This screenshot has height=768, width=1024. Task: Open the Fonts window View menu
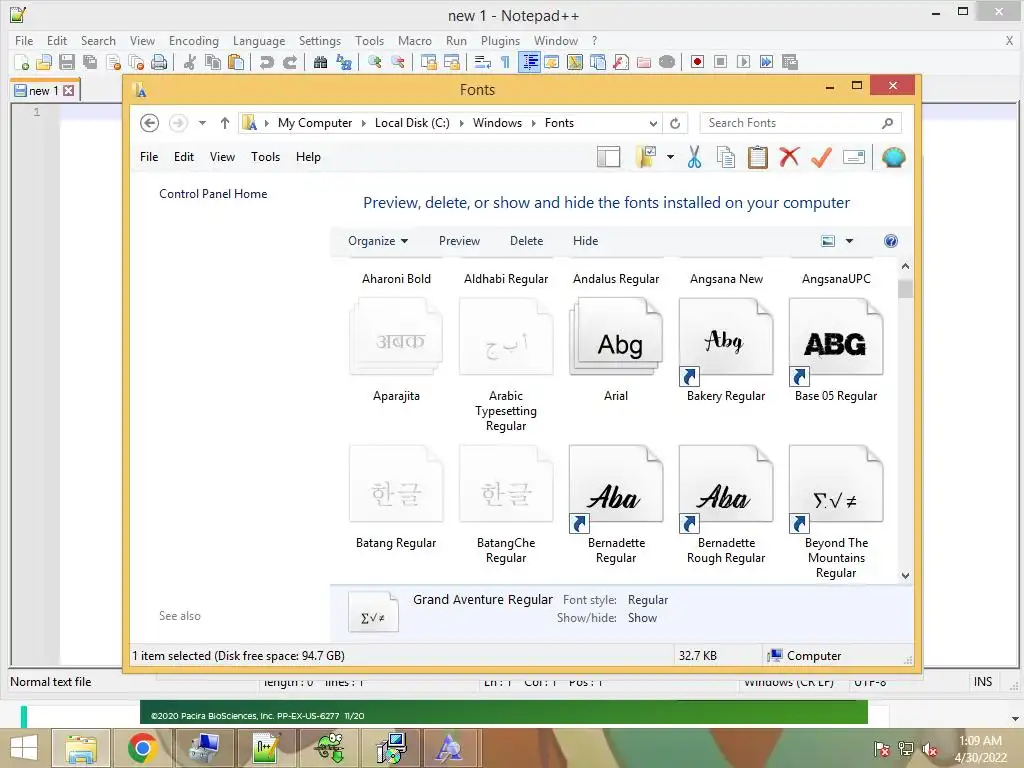click(x=222, y=157)
